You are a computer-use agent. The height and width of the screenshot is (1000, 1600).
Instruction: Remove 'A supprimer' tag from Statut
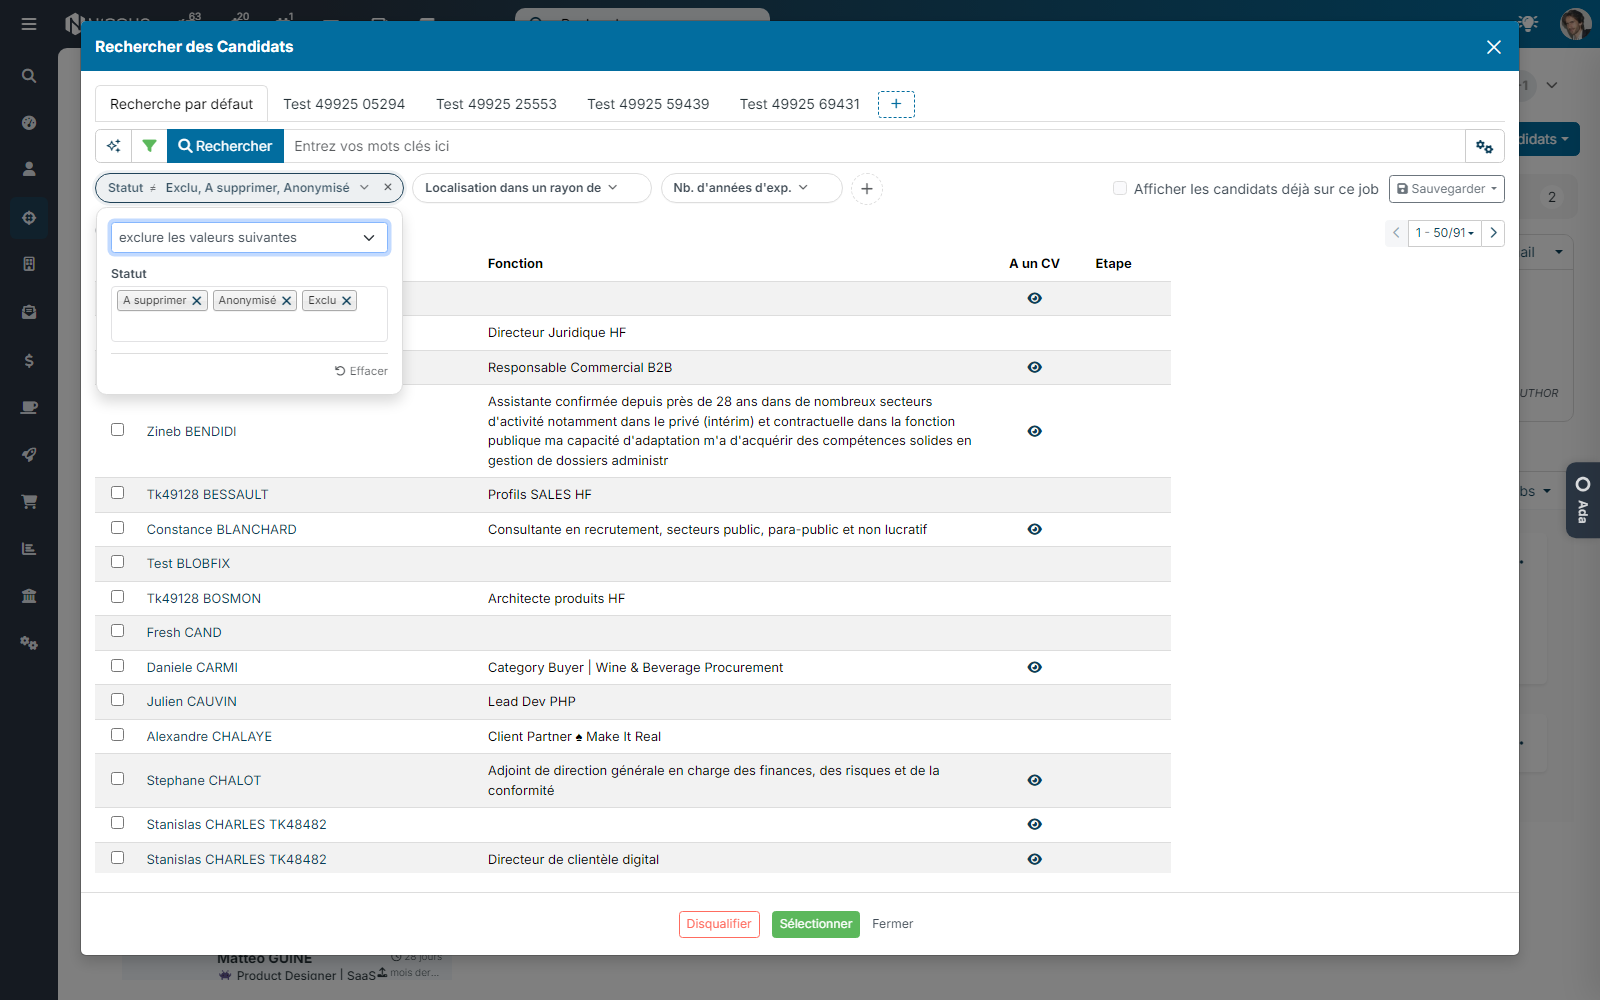pos(197,301)
